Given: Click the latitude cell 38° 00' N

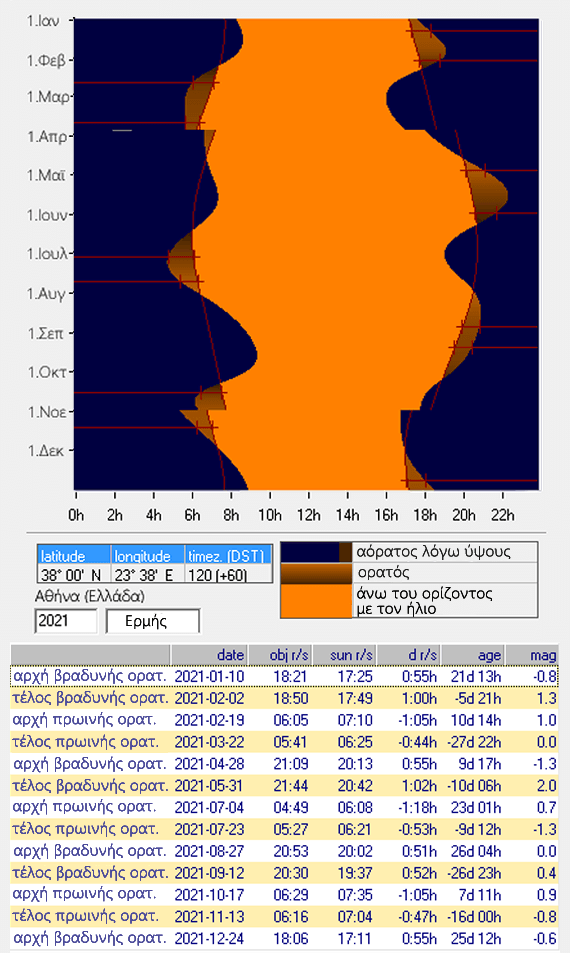Looking at the screenshot, I should click(74, 574).
